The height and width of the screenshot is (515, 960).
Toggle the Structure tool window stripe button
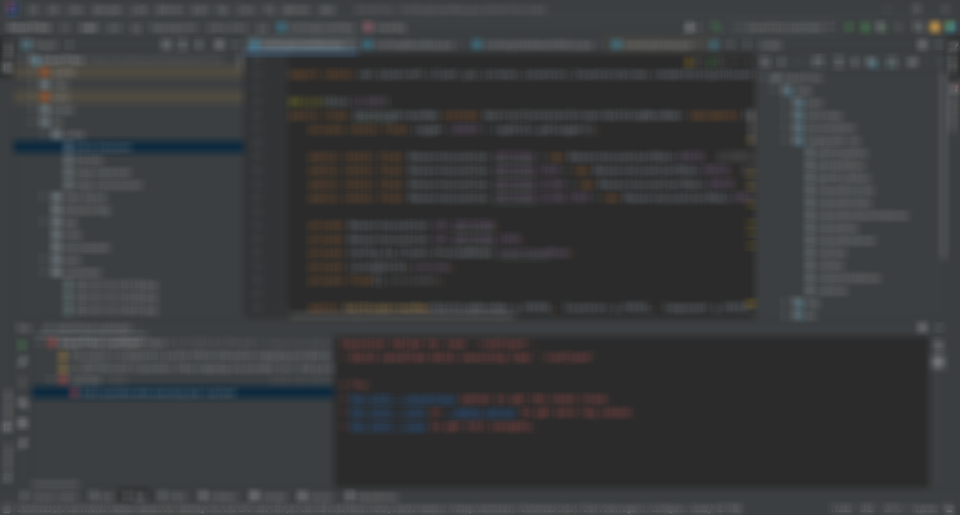[7, 407]
